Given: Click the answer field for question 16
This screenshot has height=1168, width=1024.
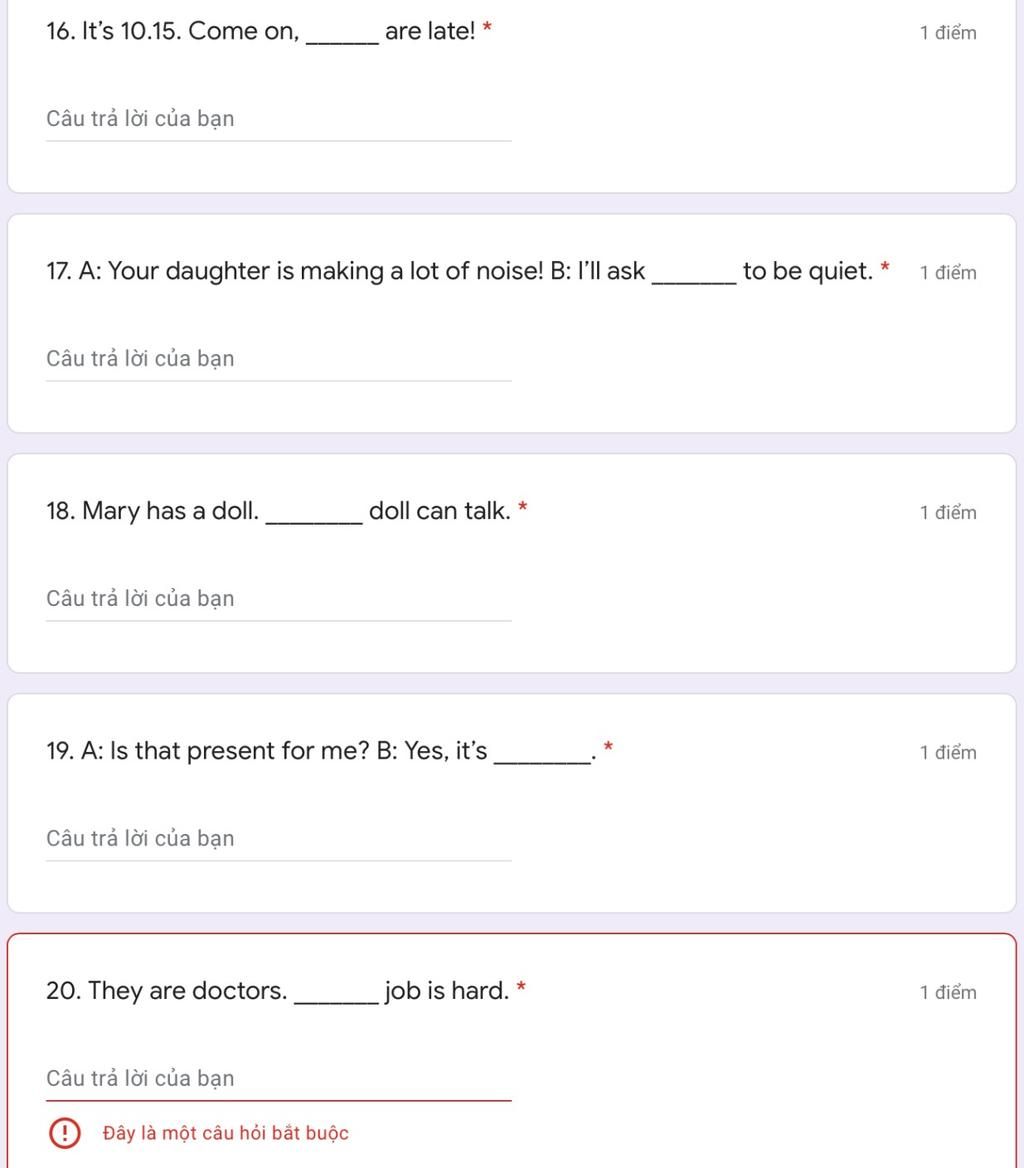Looking at the screenshot, I should 278,119.
